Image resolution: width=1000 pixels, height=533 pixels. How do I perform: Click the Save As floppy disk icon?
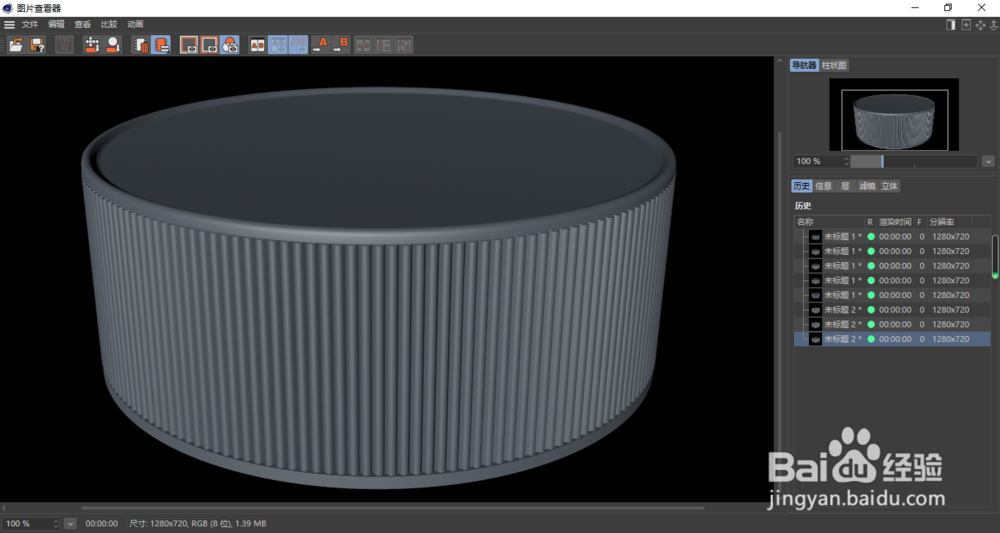coord(38,45)
